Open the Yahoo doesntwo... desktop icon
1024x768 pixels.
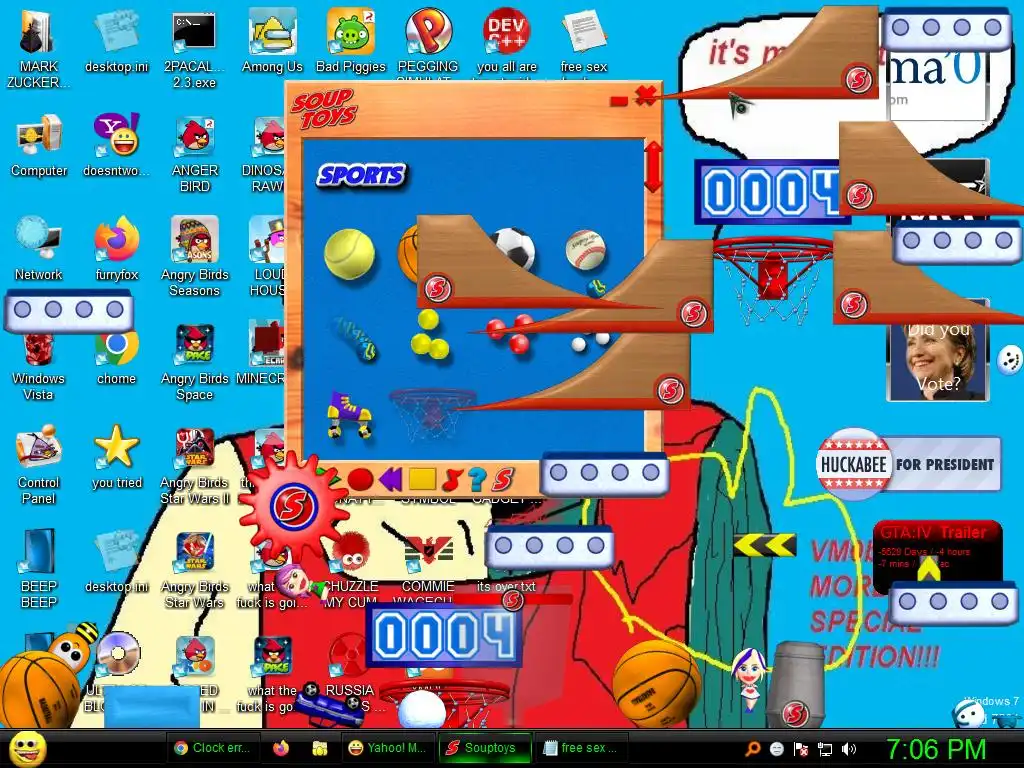(x=116, y=145)
